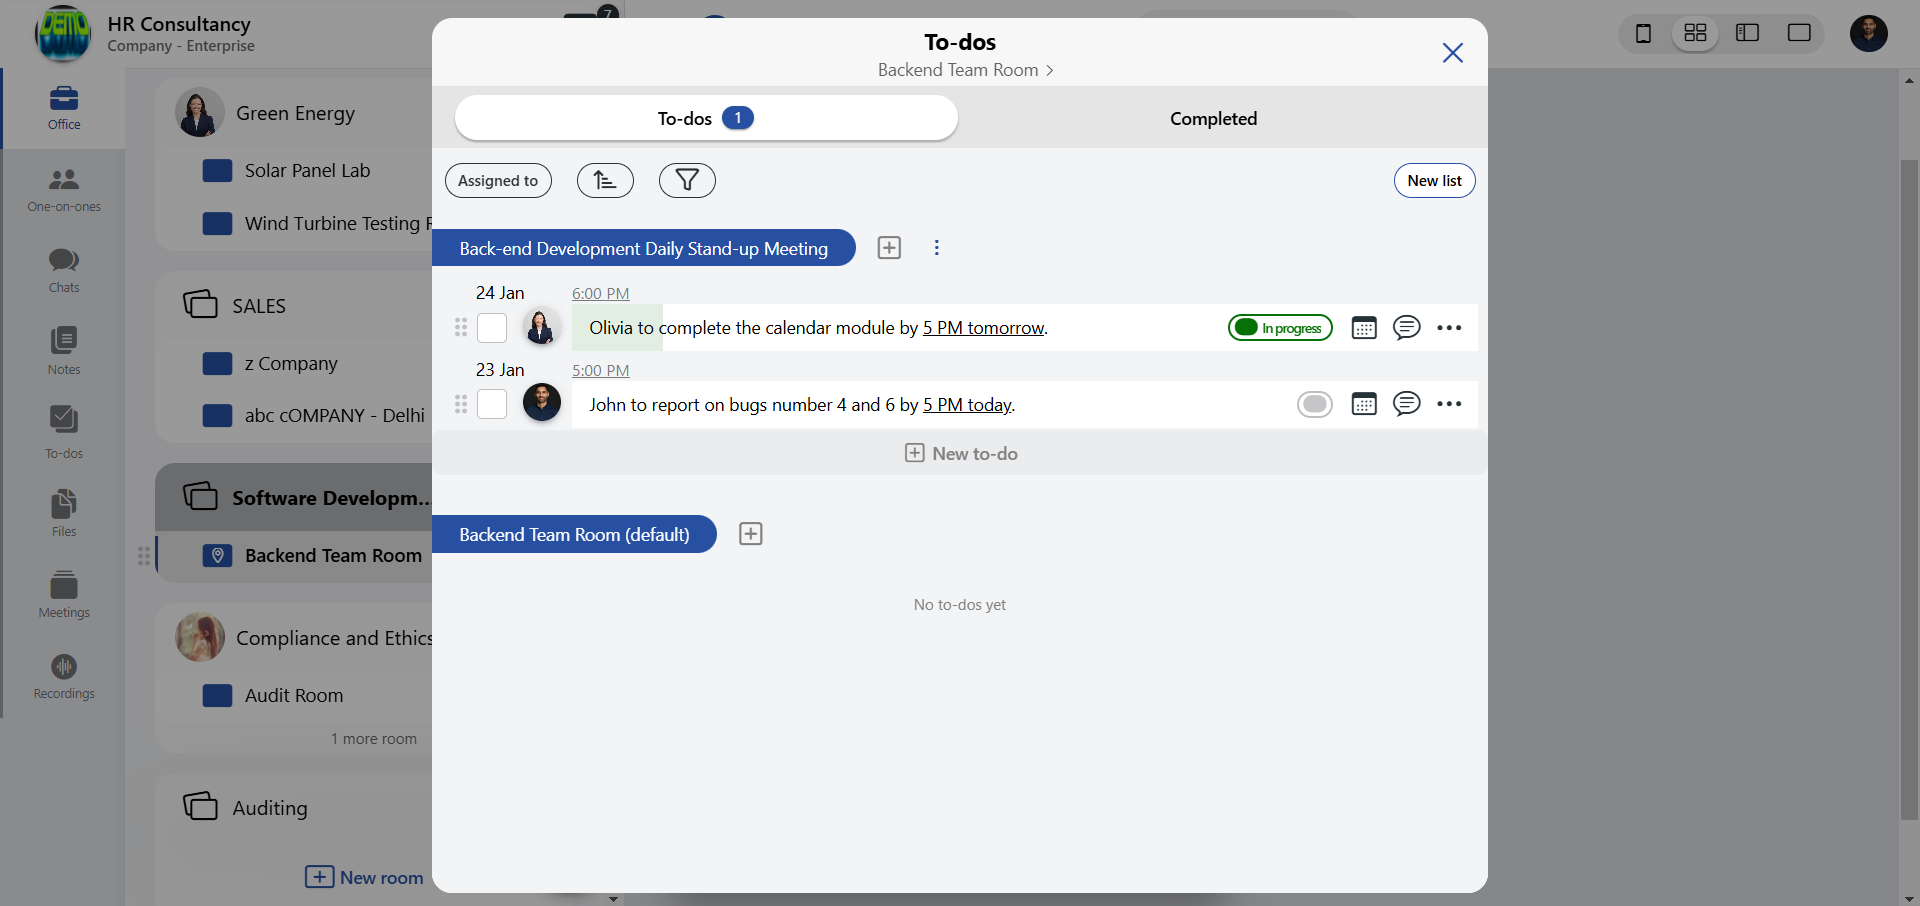This screenshot has height=906, width=1920.
Task: Click the New list button
Action: pos(1434,180)
